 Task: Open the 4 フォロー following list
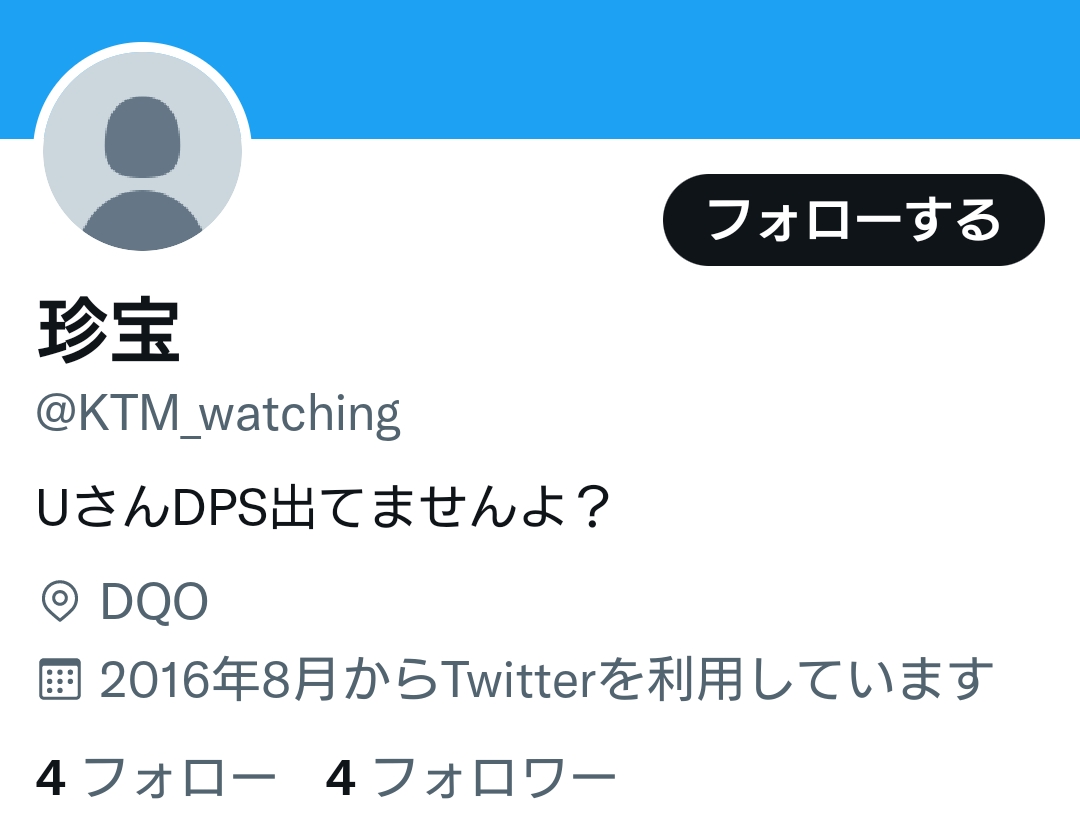coord(156,777)
